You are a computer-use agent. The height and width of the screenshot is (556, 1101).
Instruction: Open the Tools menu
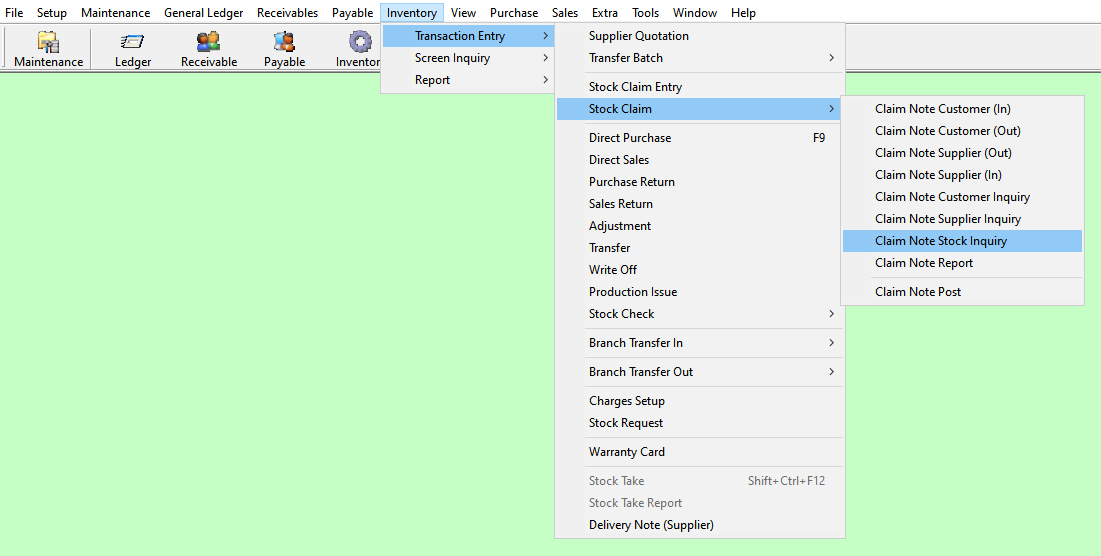645,13
